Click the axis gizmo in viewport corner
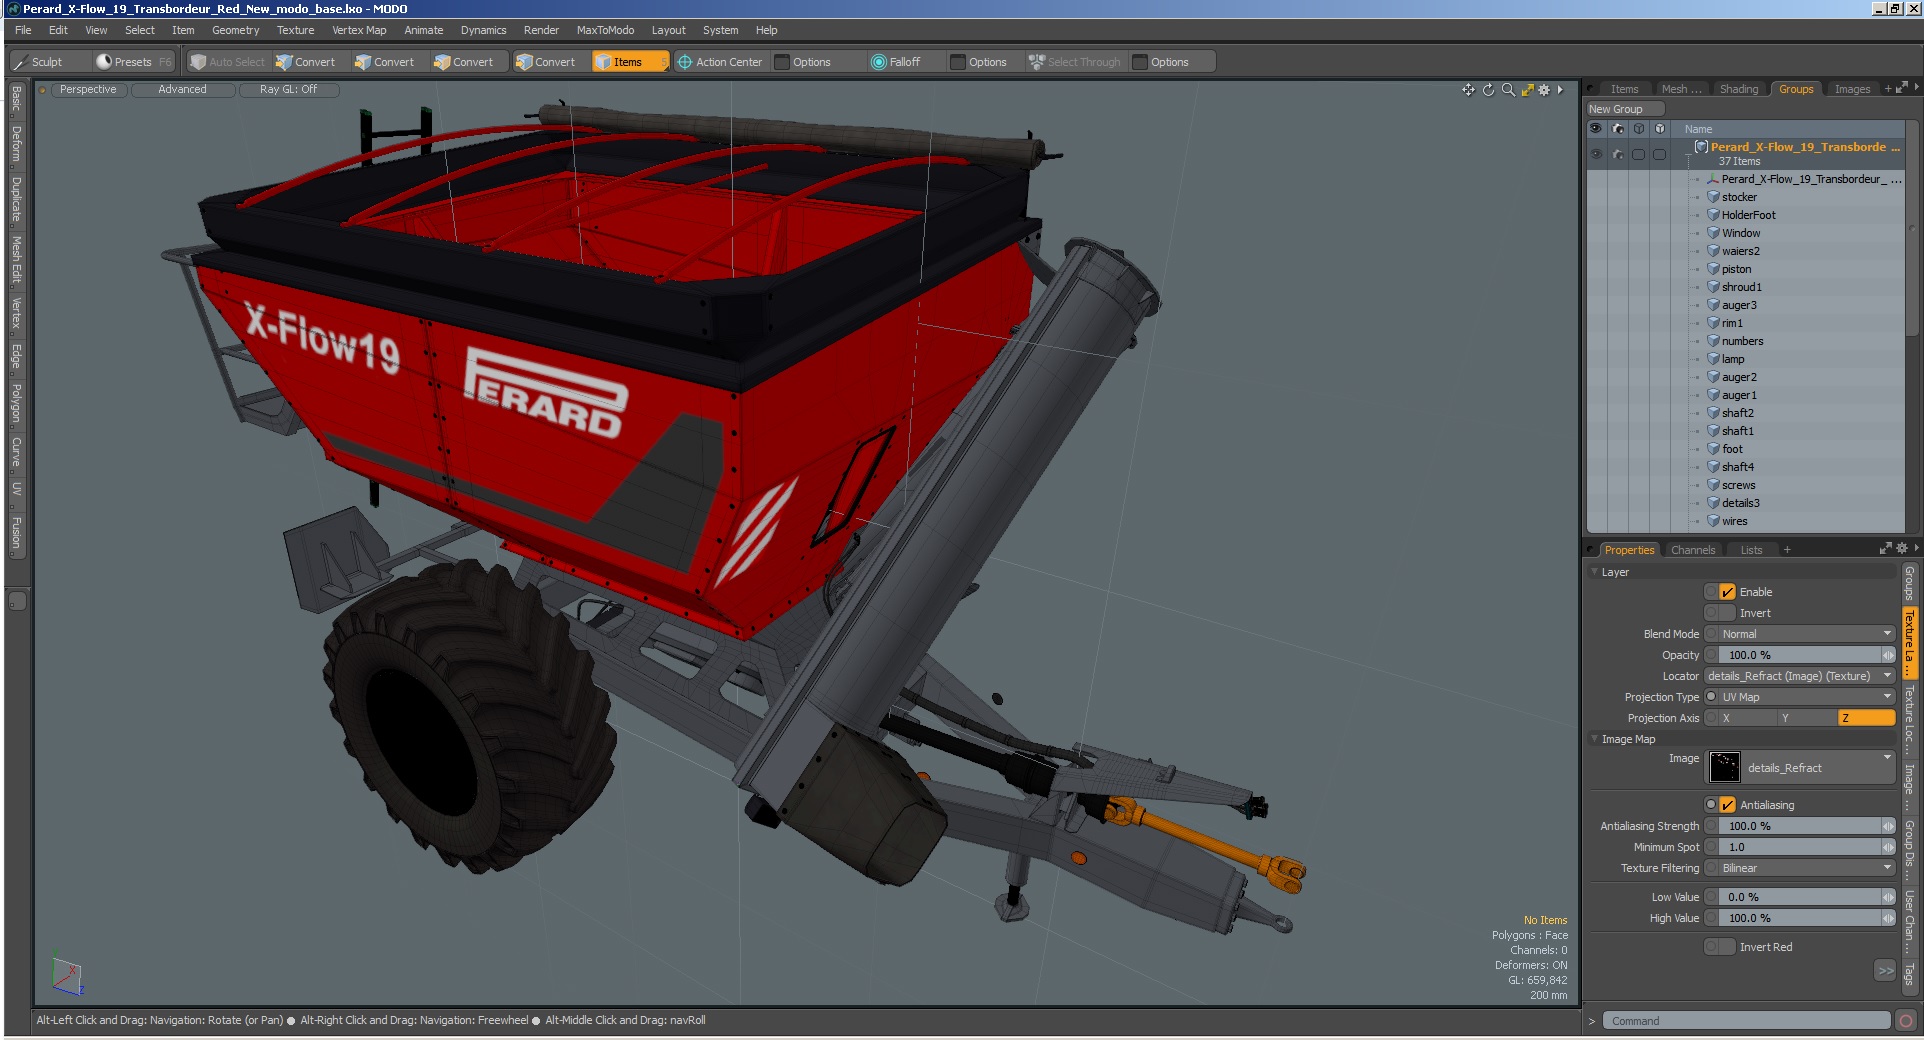This screenshot has height=1040, width=1924. [x=67, y=977]
